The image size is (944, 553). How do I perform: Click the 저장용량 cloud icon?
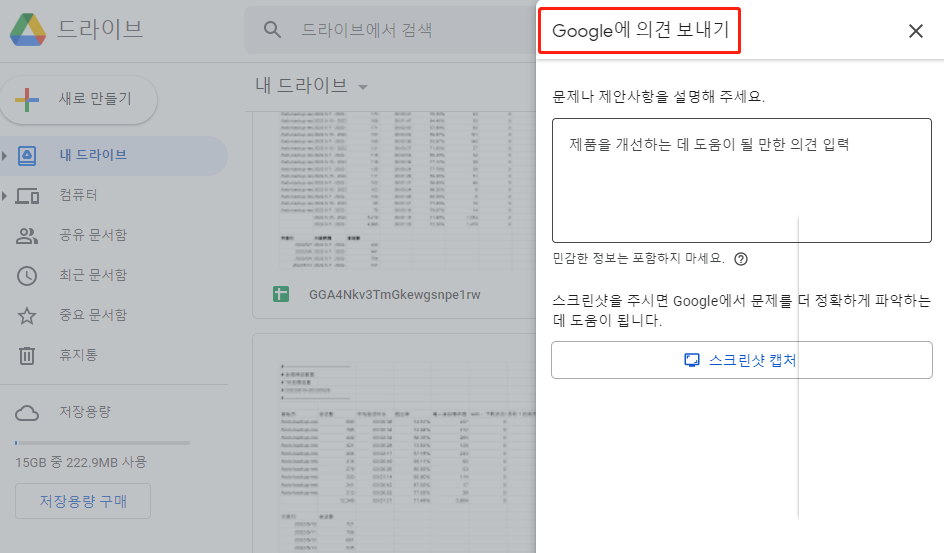tap(27, 413)
